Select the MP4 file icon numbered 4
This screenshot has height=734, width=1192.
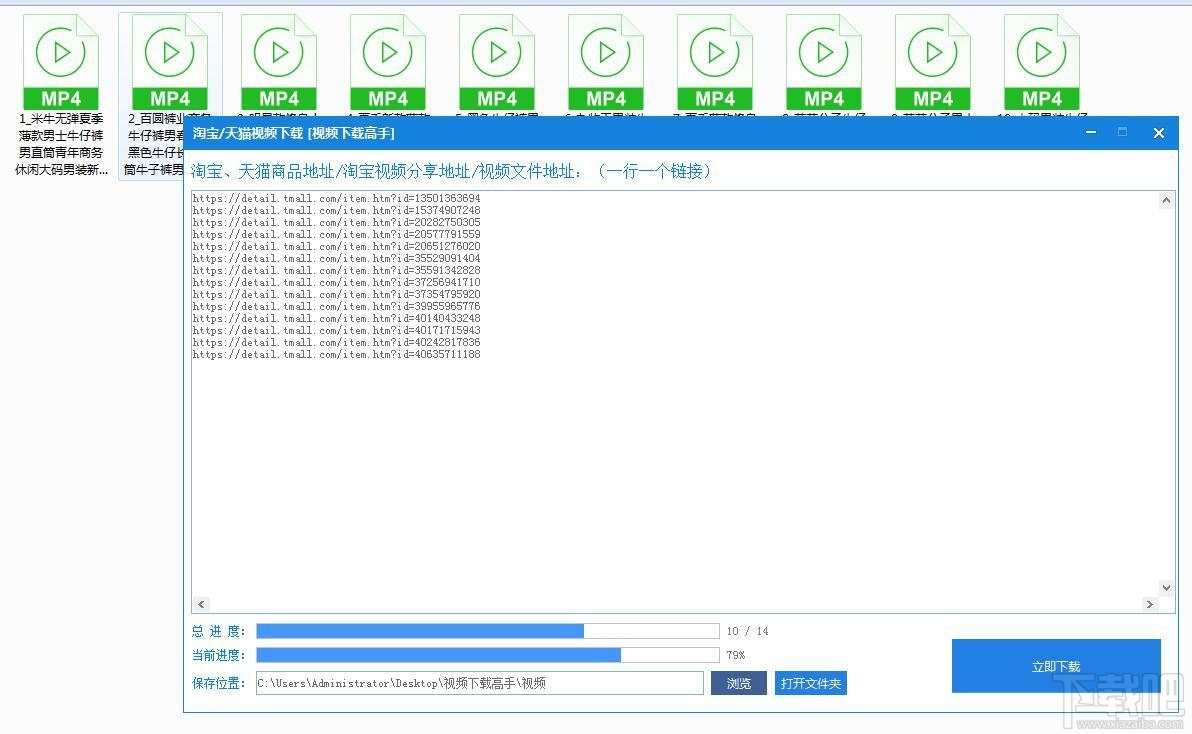[388, 63]
